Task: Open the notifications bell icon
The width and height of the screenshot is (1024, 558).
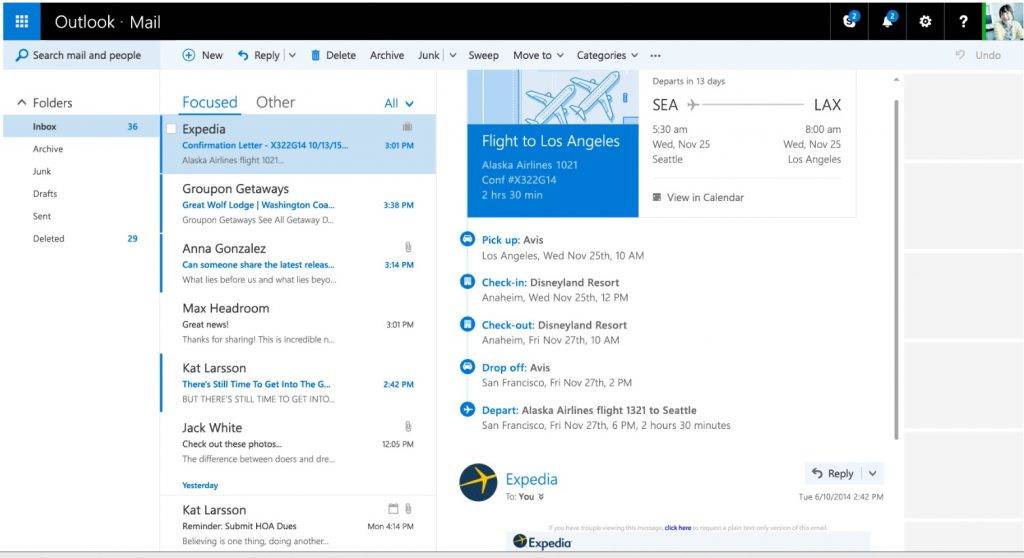Action: click(x=888, y=21)
